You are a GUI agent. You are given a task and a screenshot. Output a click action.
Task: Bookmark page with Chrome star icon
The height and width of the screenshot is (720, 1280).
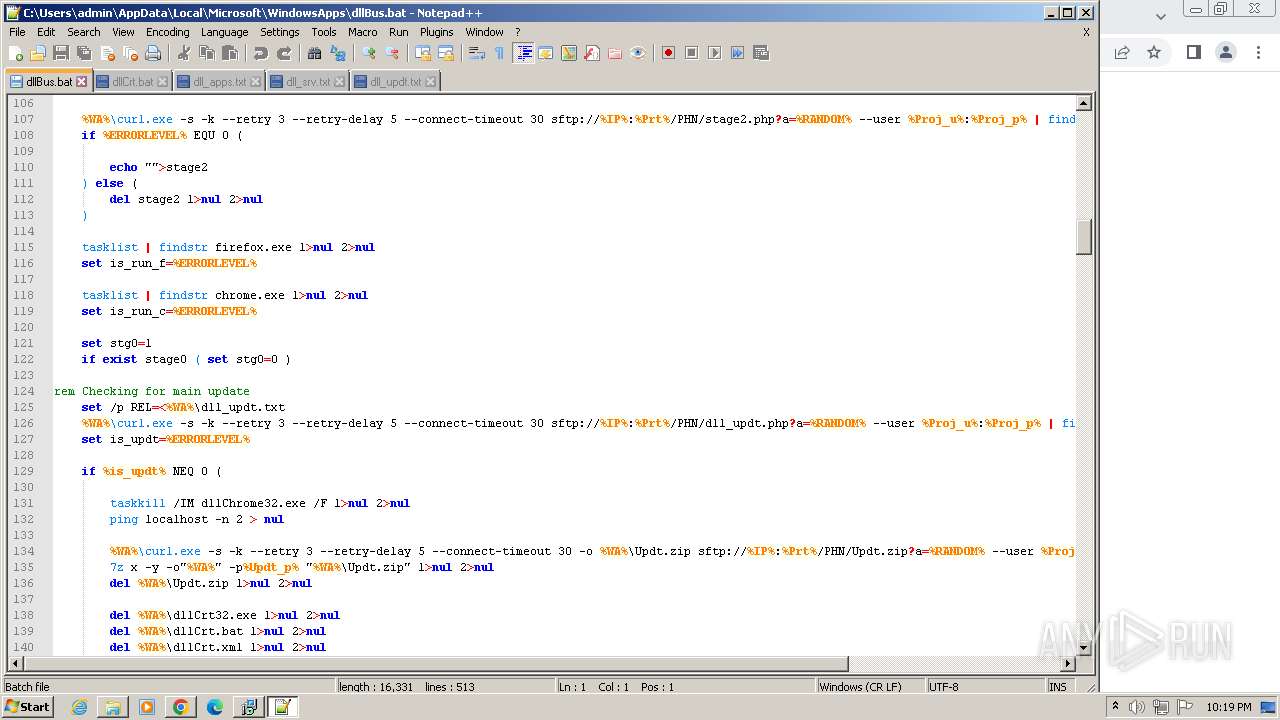[x=1154, y=52]
